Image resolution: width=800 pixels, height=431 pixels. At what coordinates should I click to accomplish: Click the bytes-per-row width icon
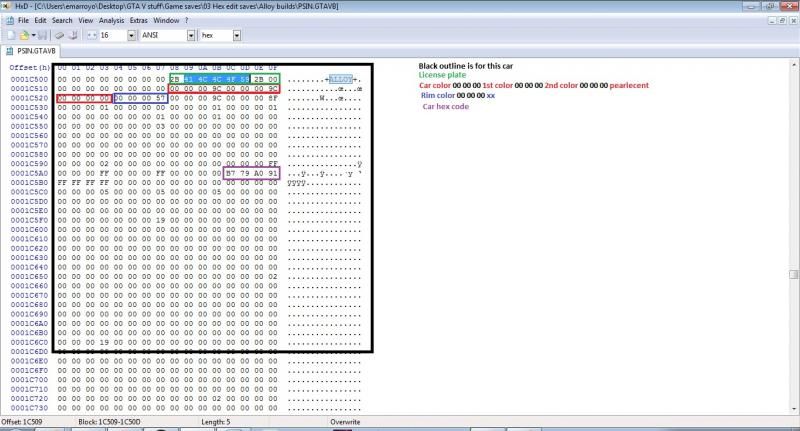point(92,35)
